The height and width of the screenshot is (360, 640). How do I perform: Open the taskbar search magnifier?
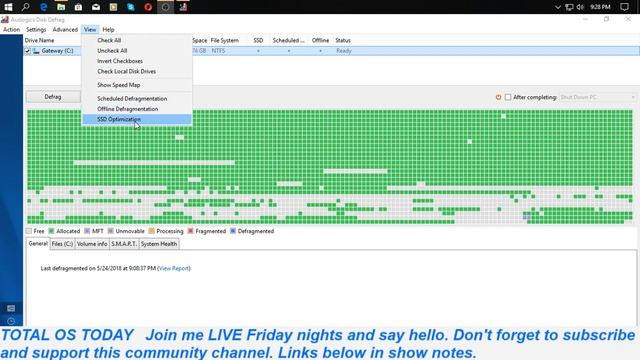point(26,7)
